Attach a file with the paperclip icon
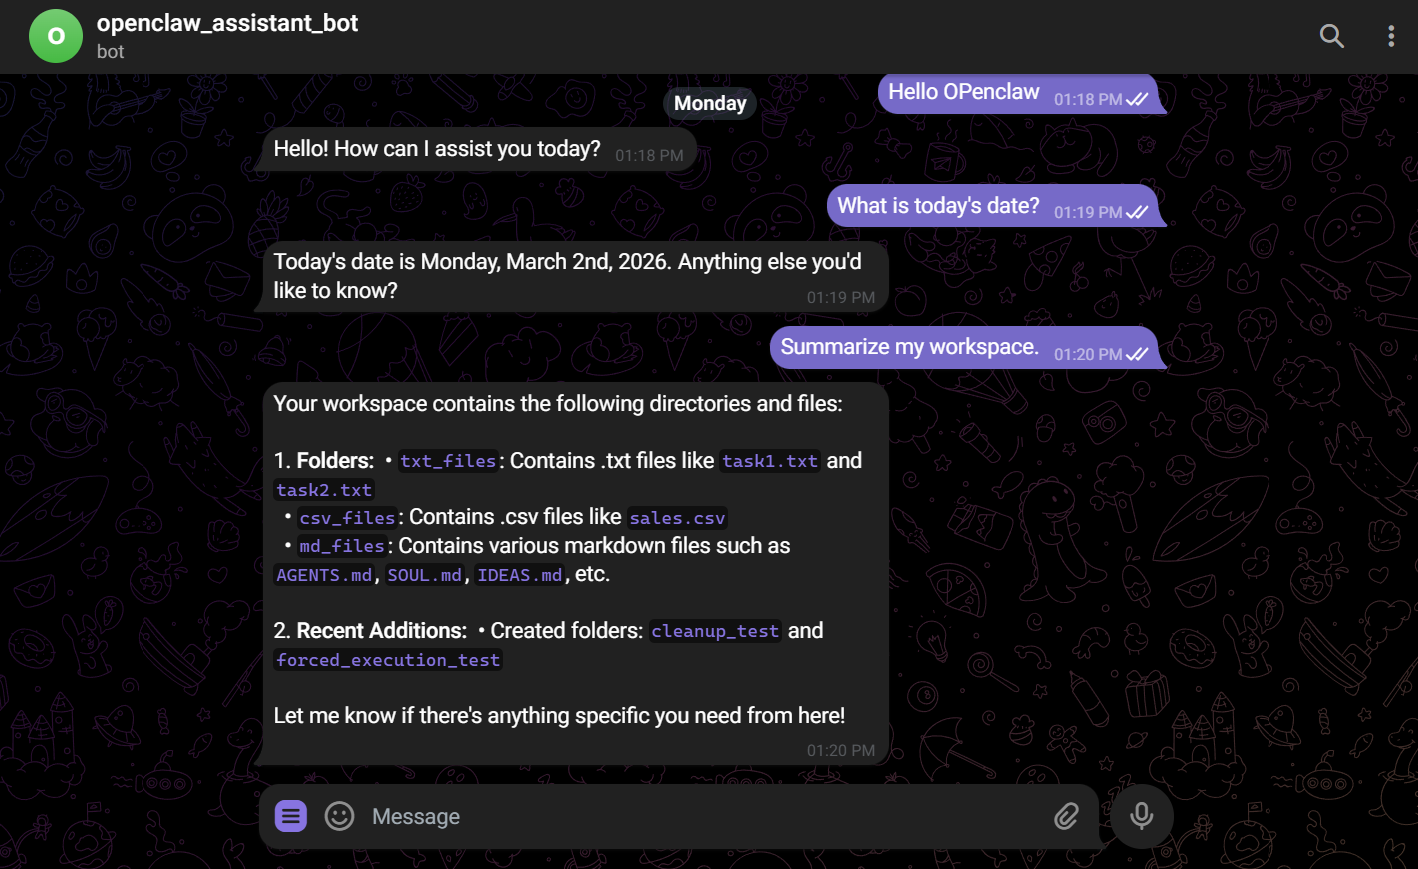Viewport: 1418px width, 869px height. pos(1066,816)
